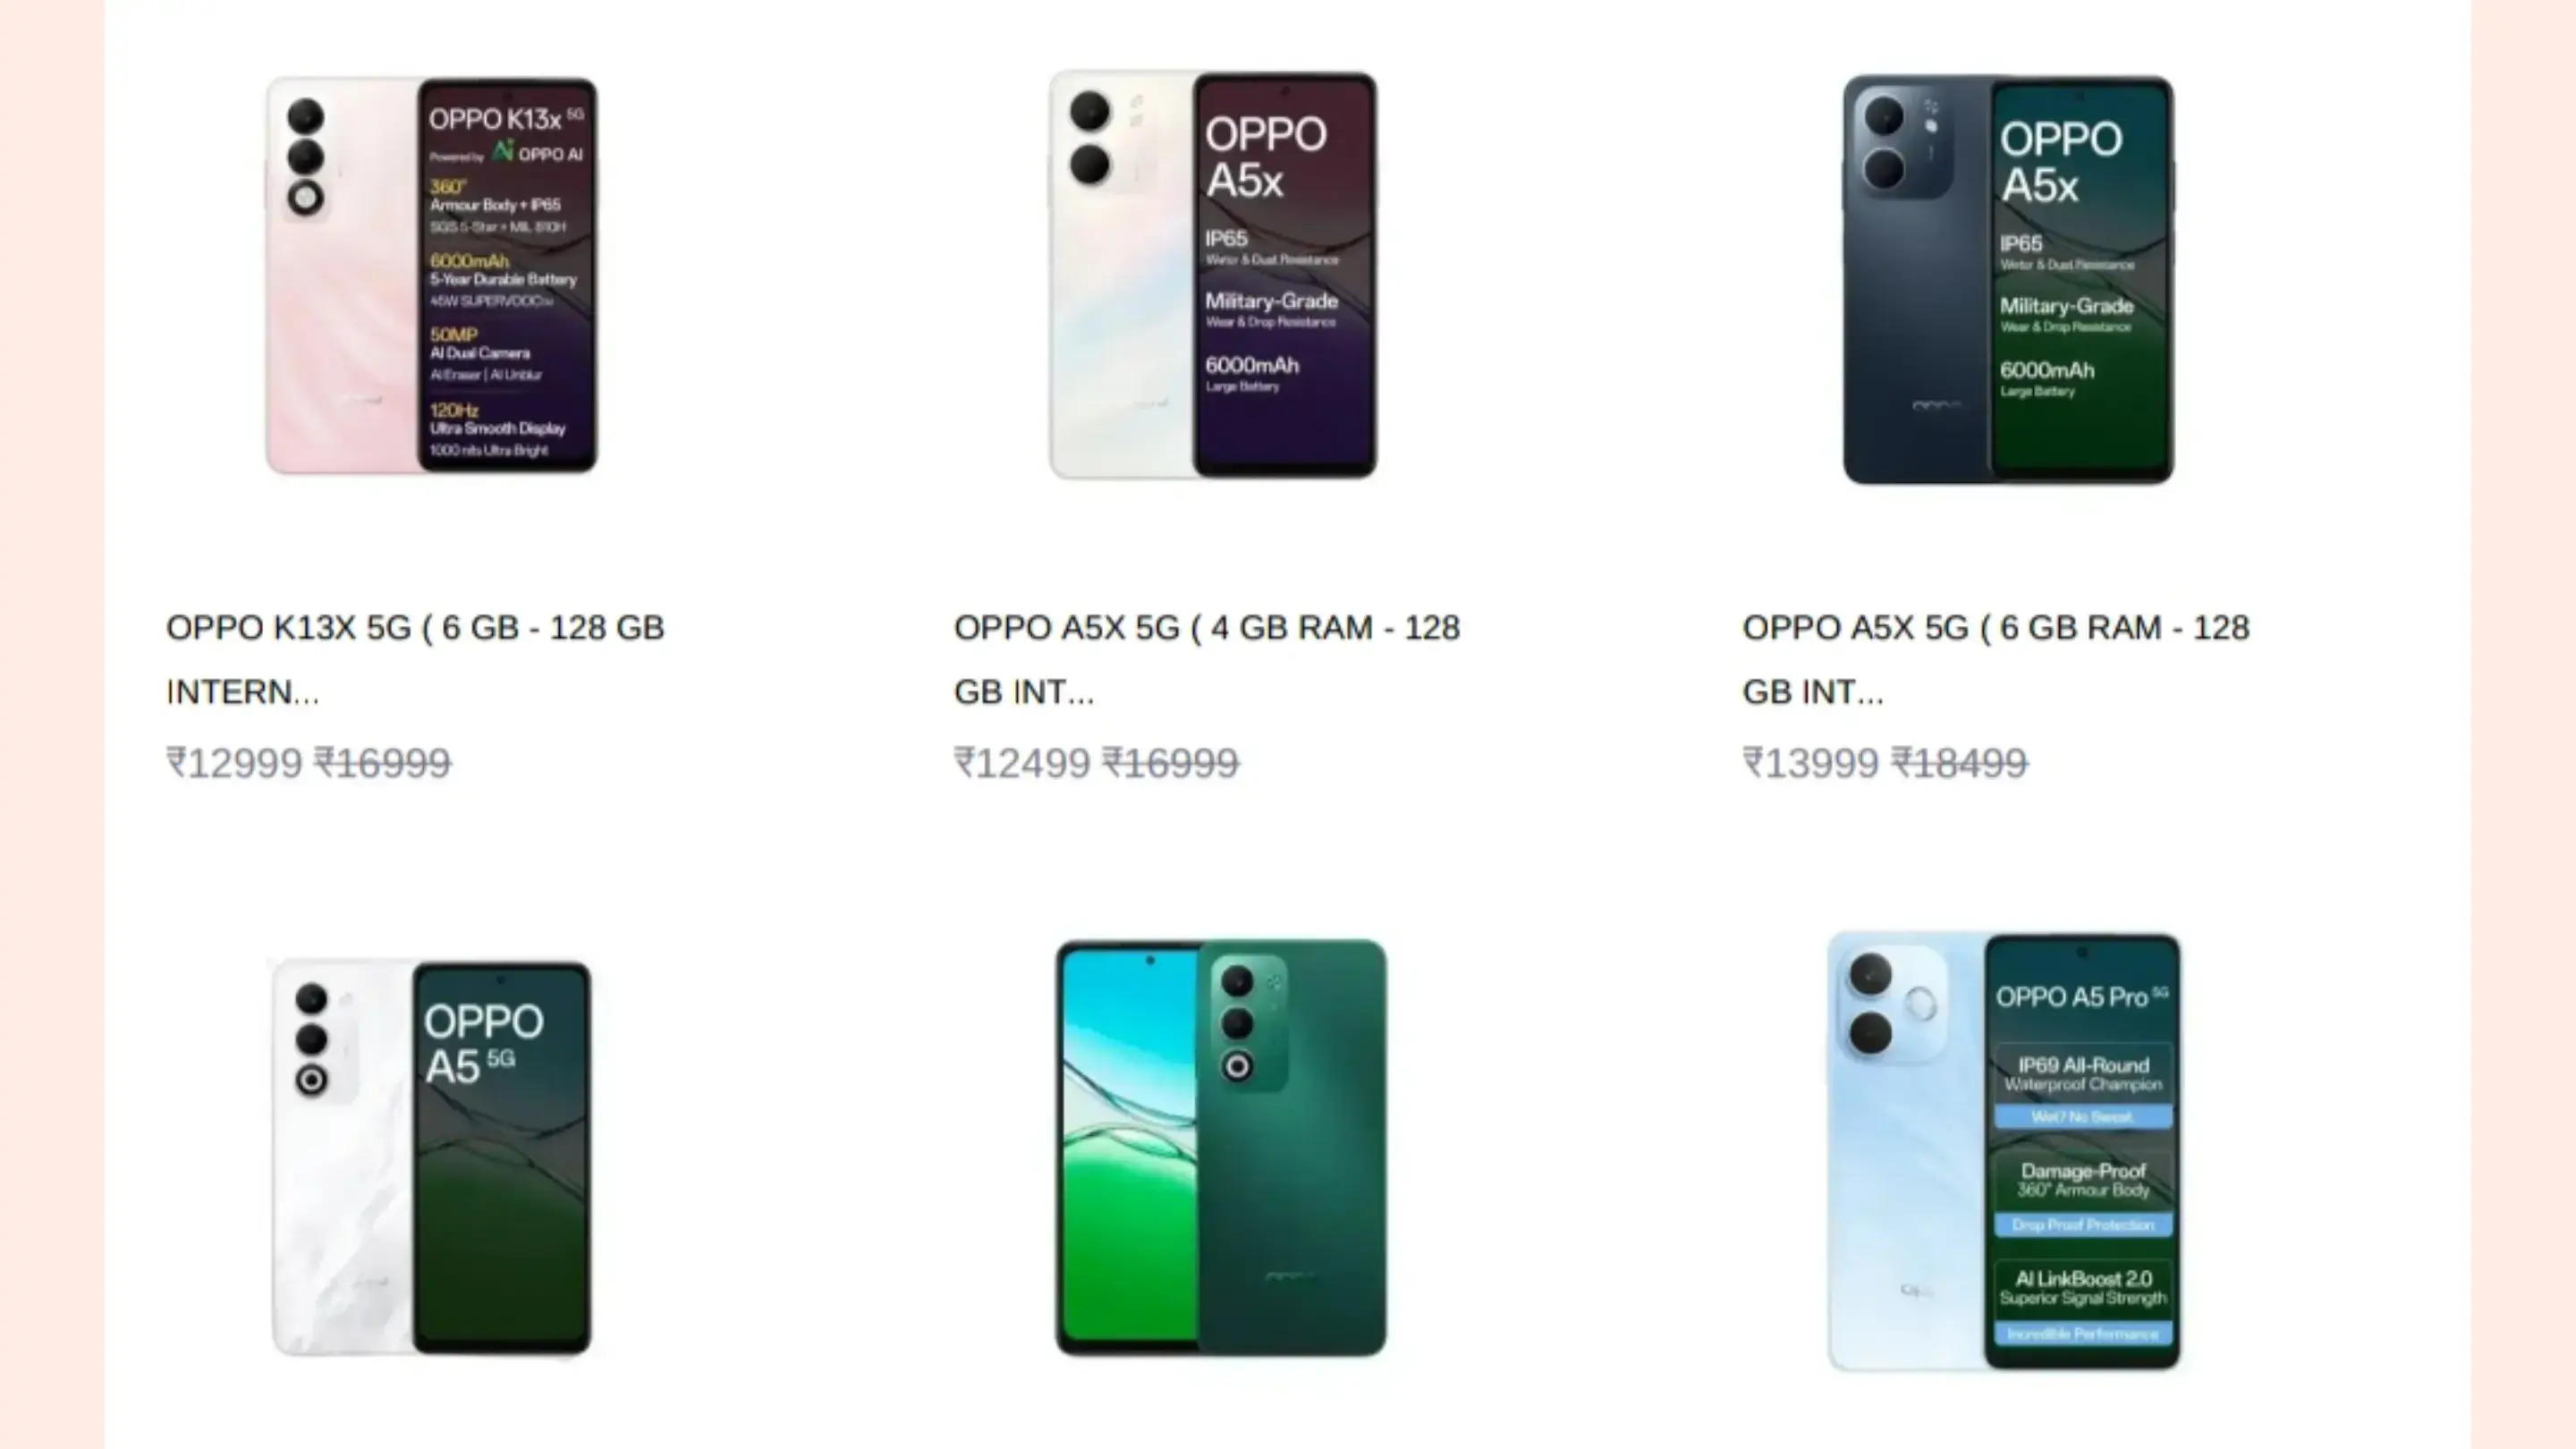Open the green OPPO phone product image
Screen dimensions: 2576x1449
click(1221, 1147)
